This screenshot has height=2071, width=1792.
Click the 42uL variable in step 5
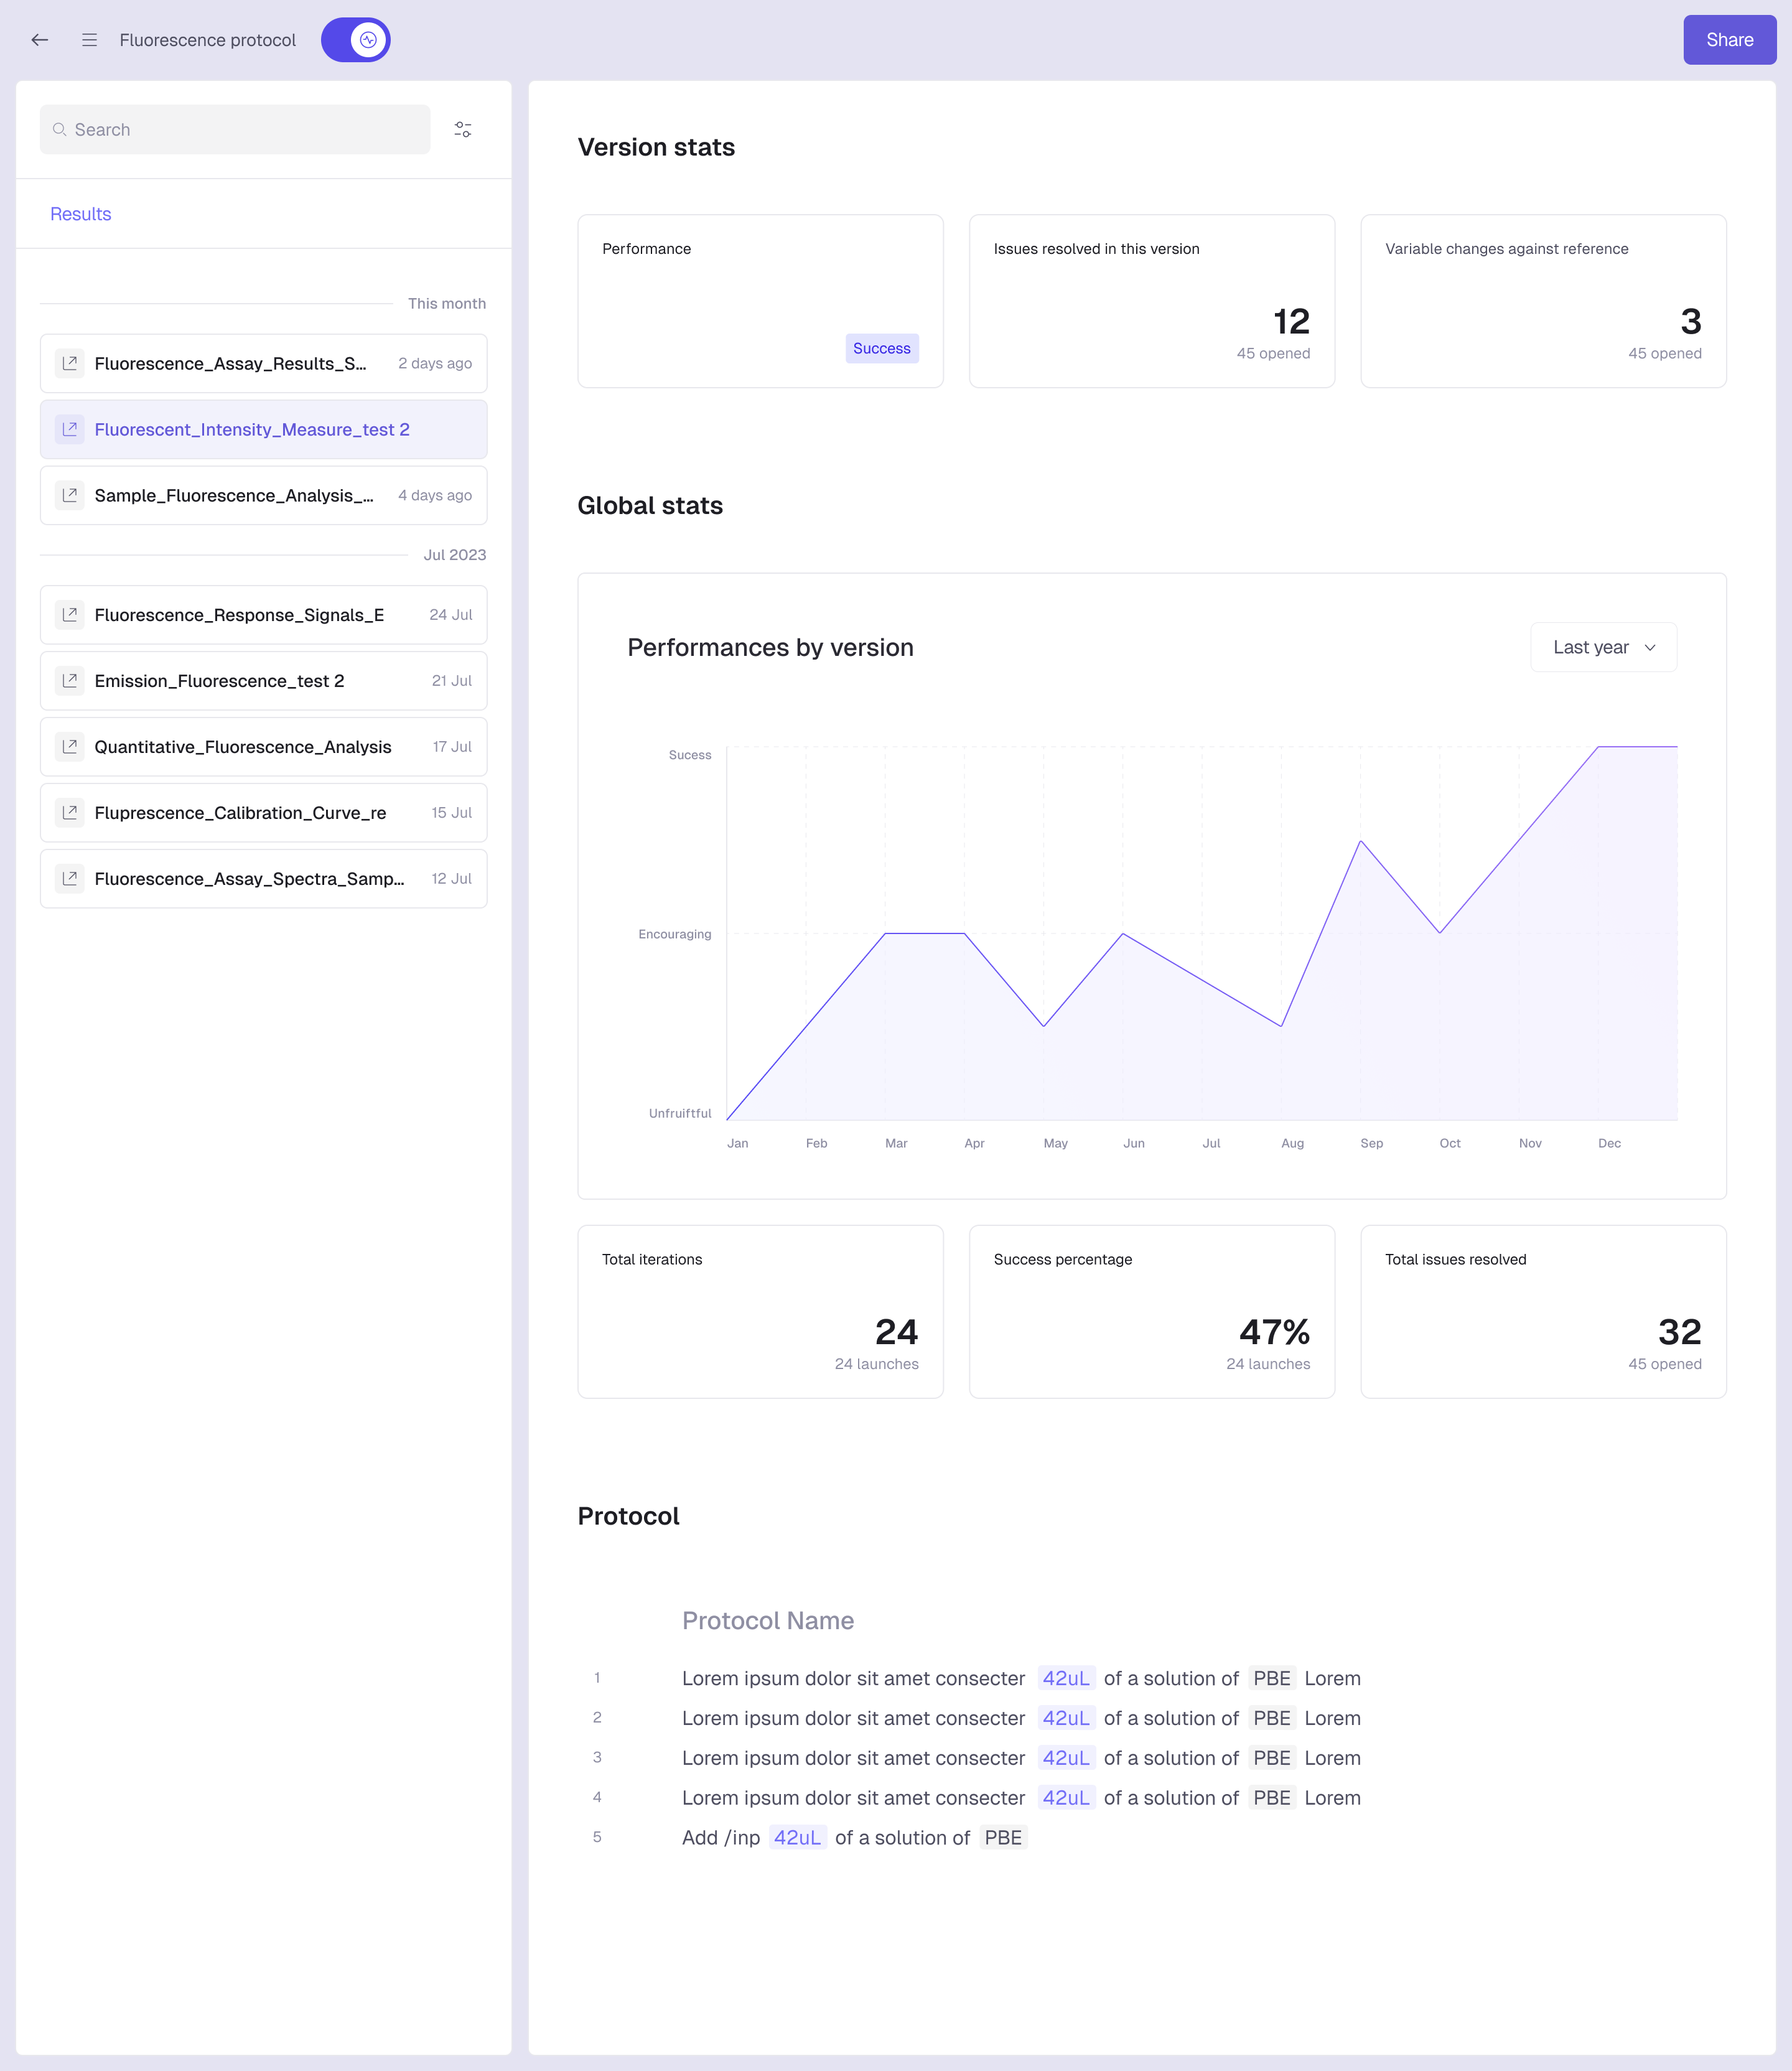click(797, 1838)
